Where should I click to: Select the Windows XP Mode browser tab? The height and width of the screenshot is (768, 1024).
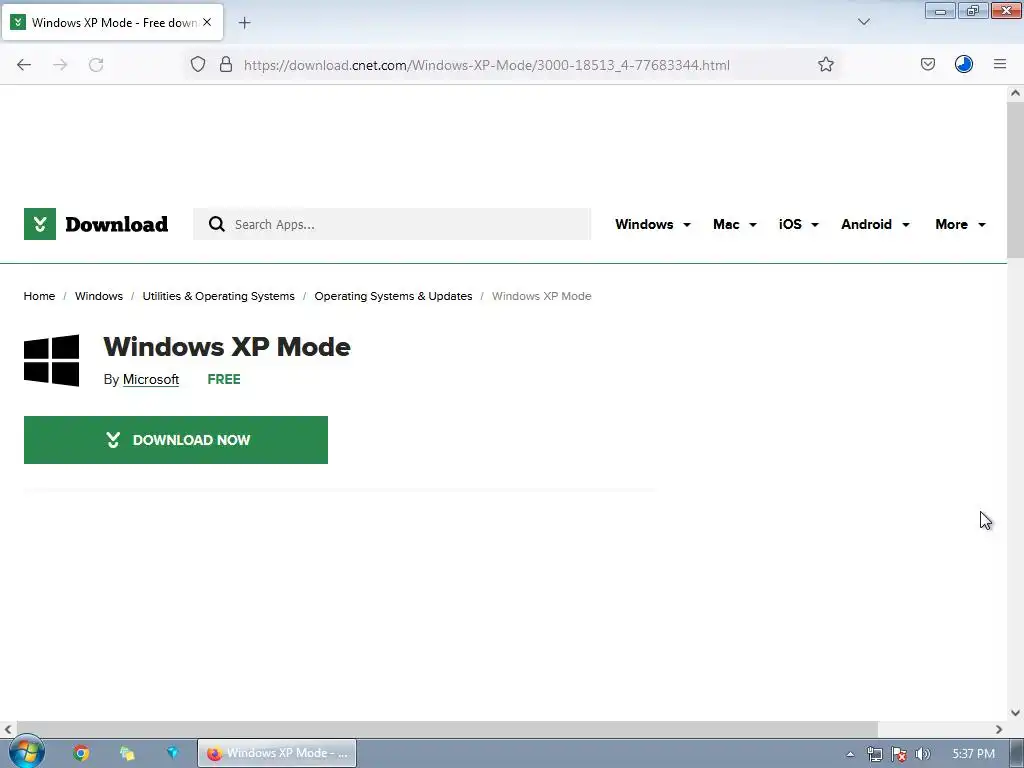click(x=112, y=22)
